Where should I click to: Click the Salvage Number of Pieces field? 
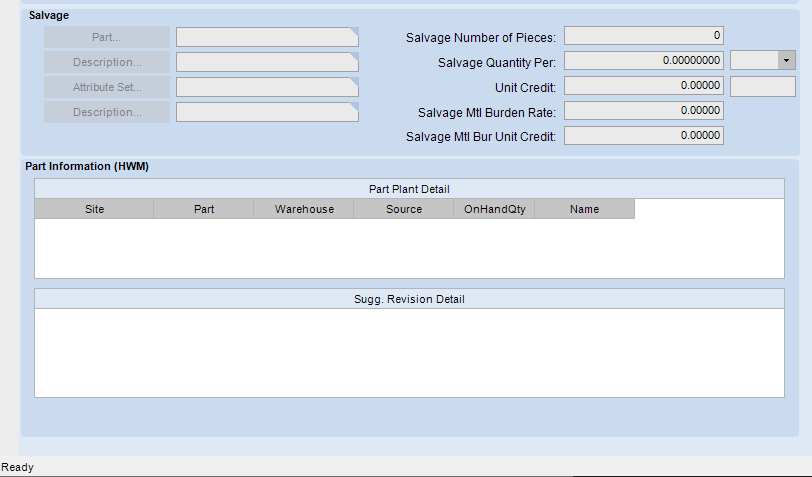click(644, 36)
